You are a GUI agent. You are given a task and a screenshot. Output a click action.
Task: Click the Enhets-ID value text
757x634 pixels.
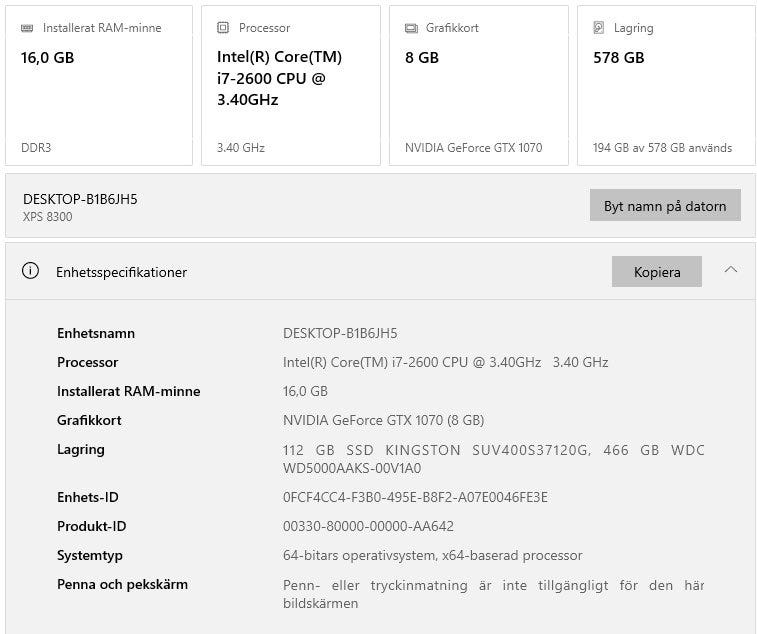(415, 497)
